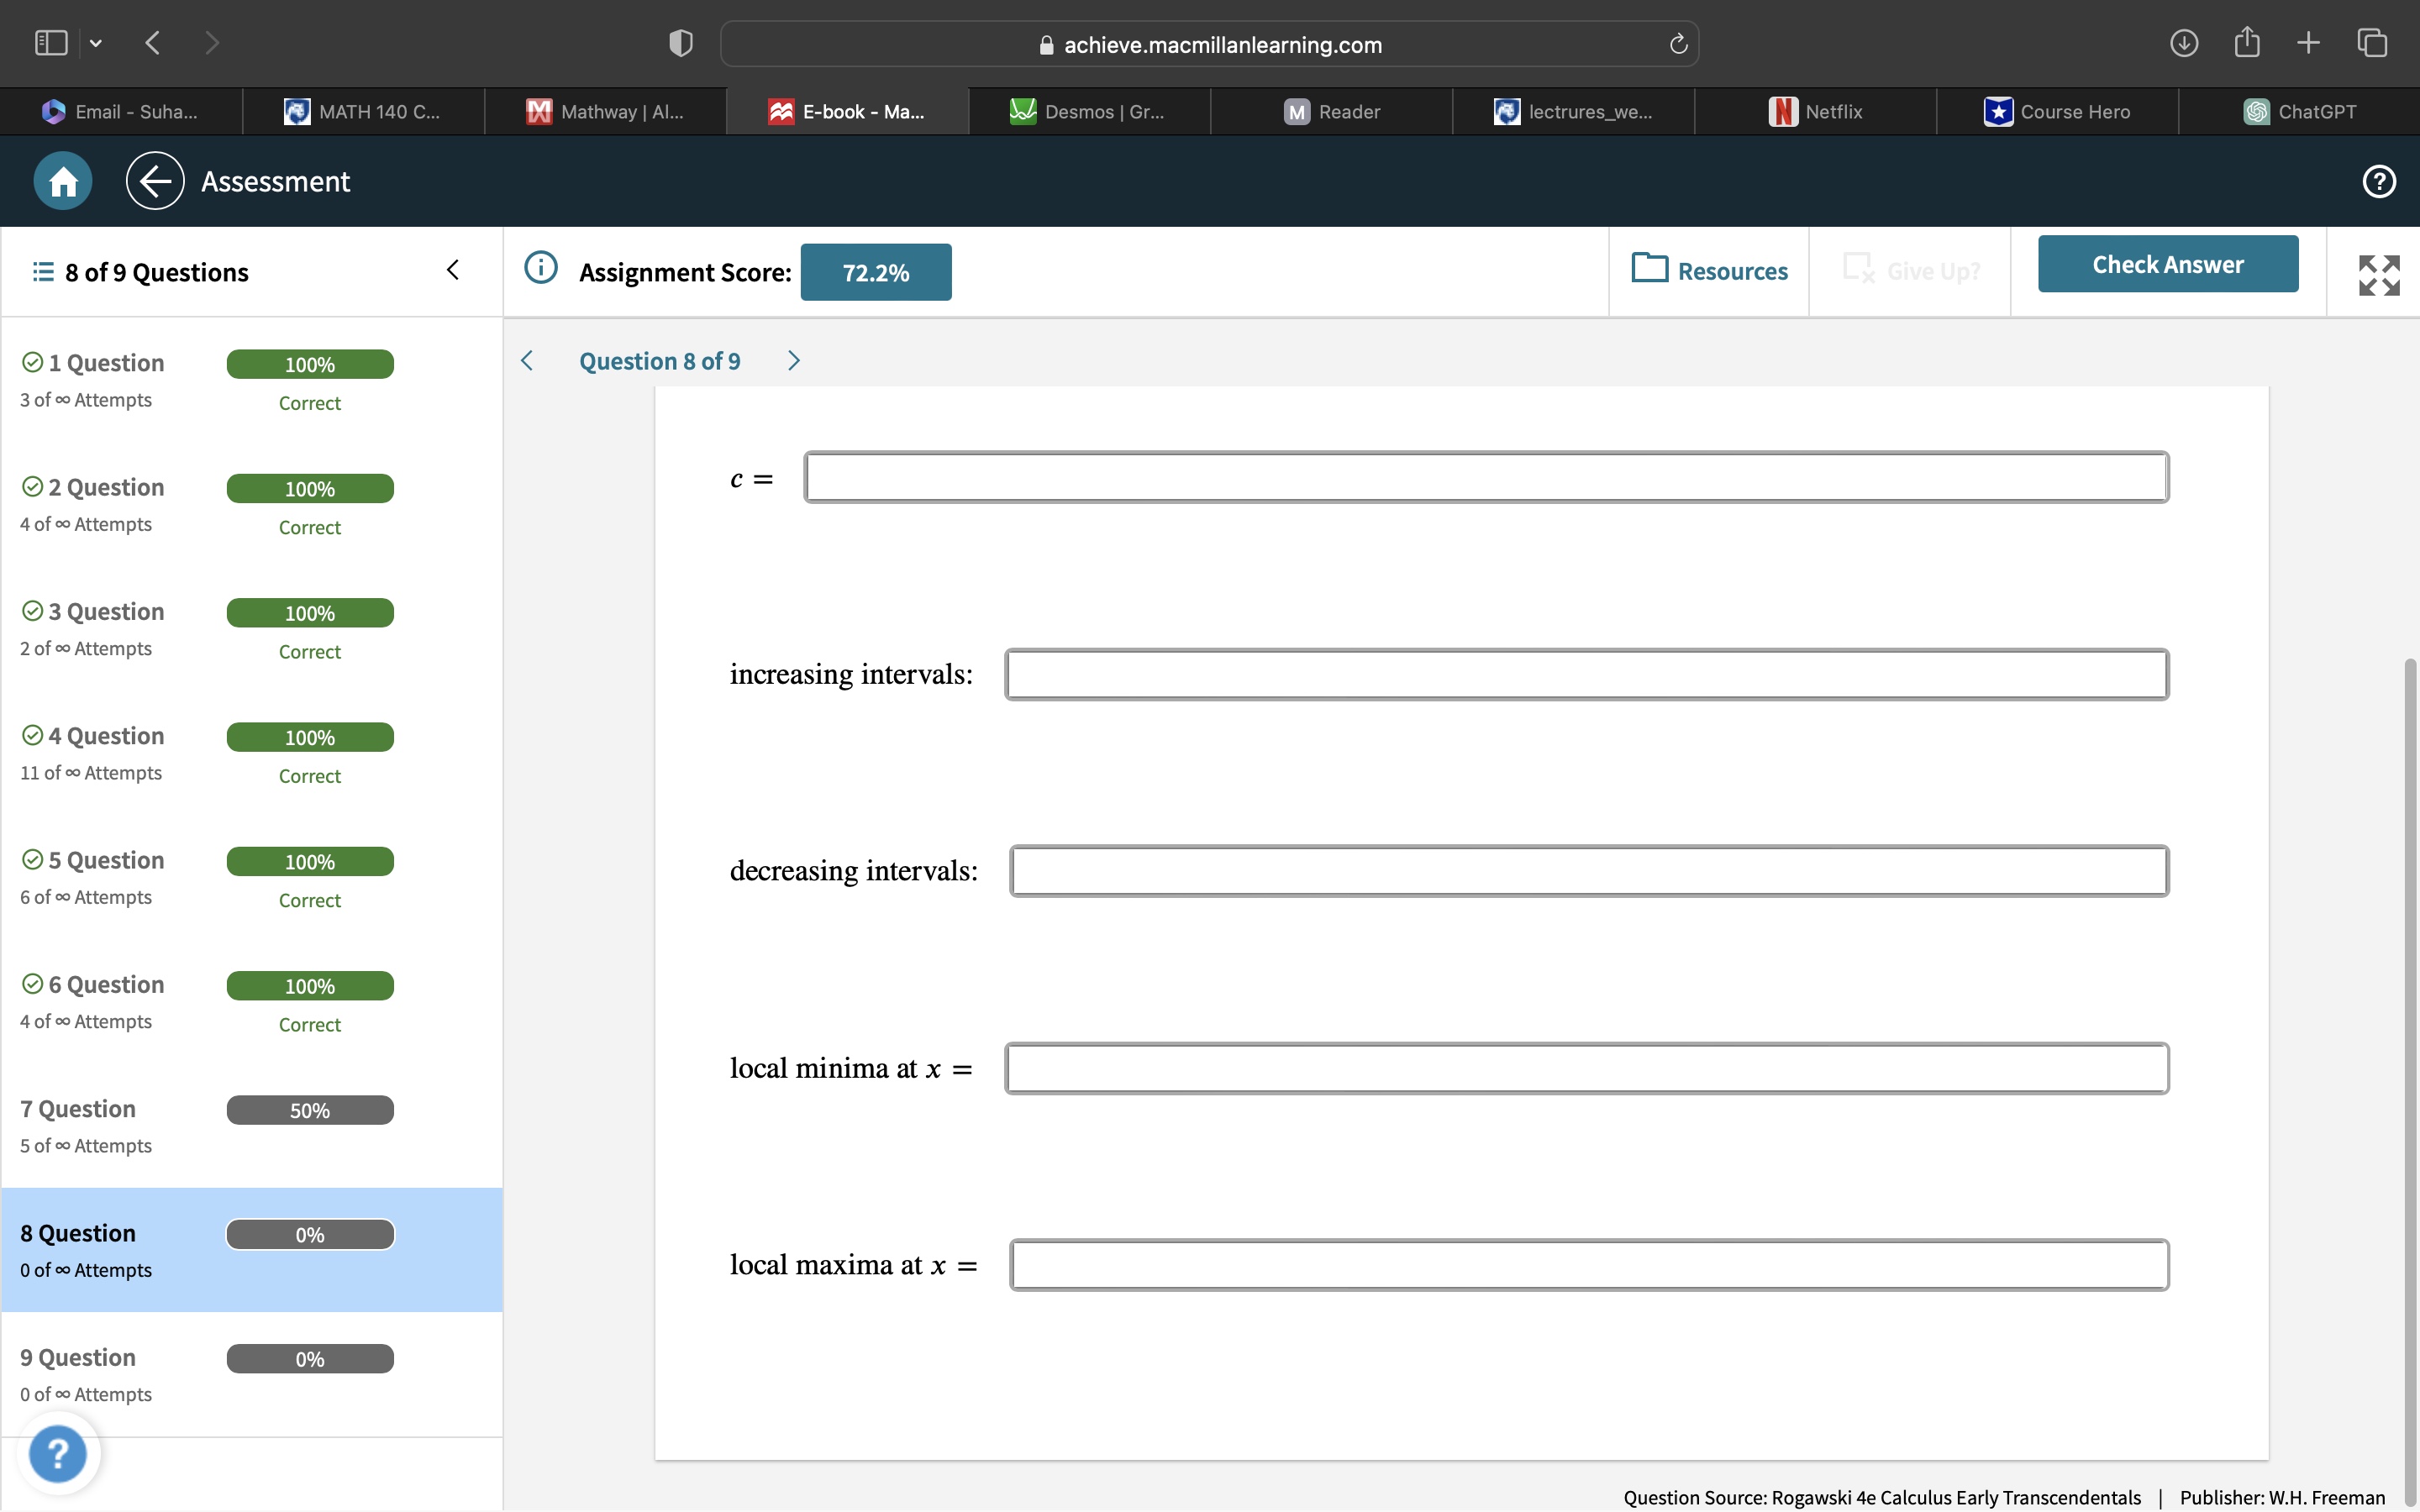The width and height of the screenshot is (2420, 1512).
Task: Click the Safari share icon
Action: [x=2247, y=43]
